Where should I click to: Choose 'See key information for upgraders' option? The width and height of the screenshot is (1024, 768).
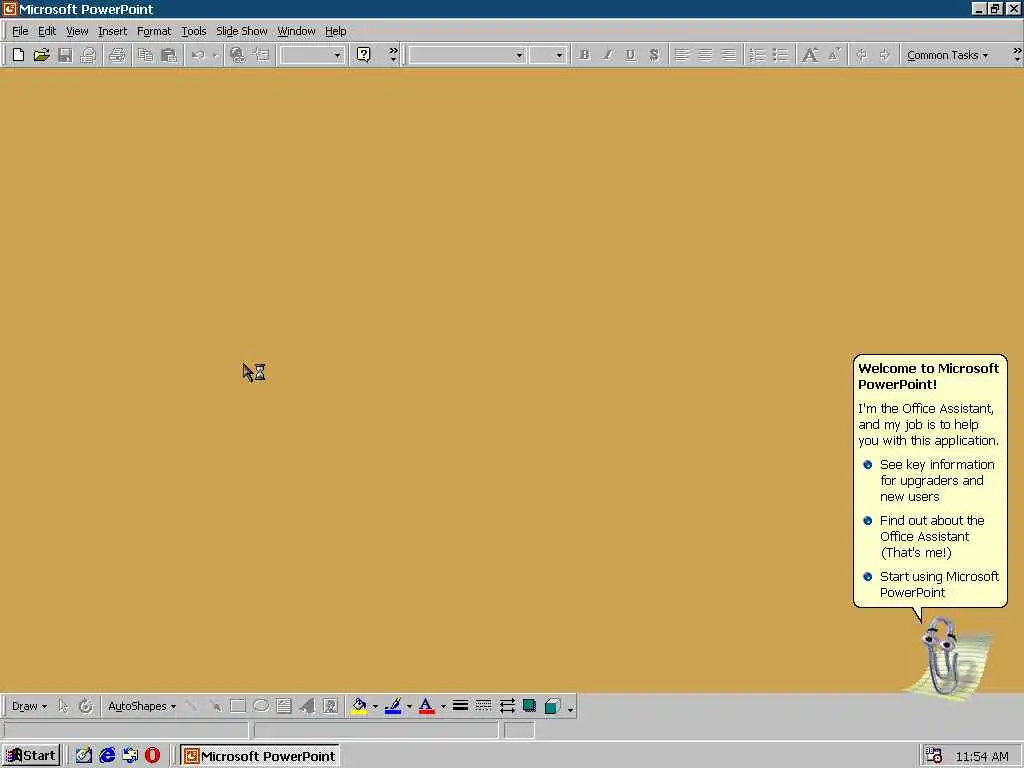930,481
